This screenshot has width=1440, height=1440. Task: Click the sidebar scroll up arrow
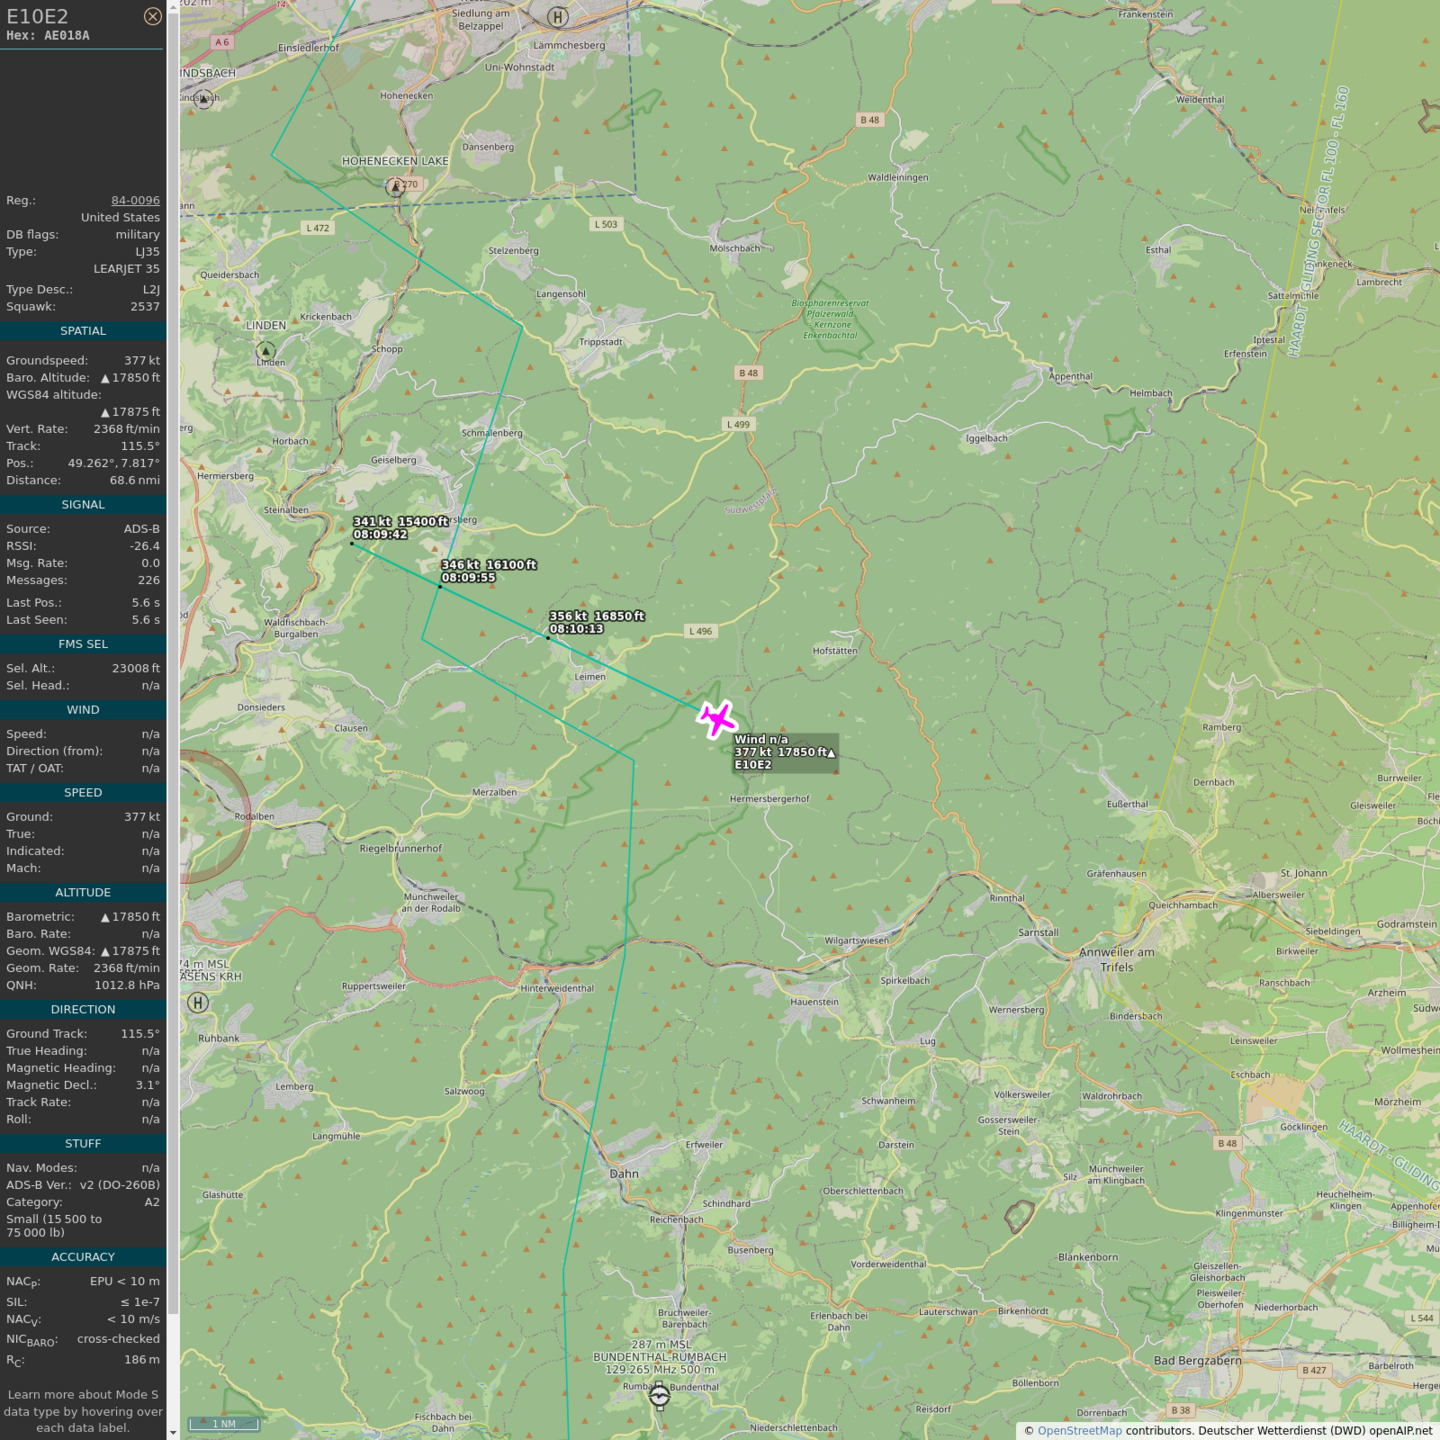tap(173, 6)
